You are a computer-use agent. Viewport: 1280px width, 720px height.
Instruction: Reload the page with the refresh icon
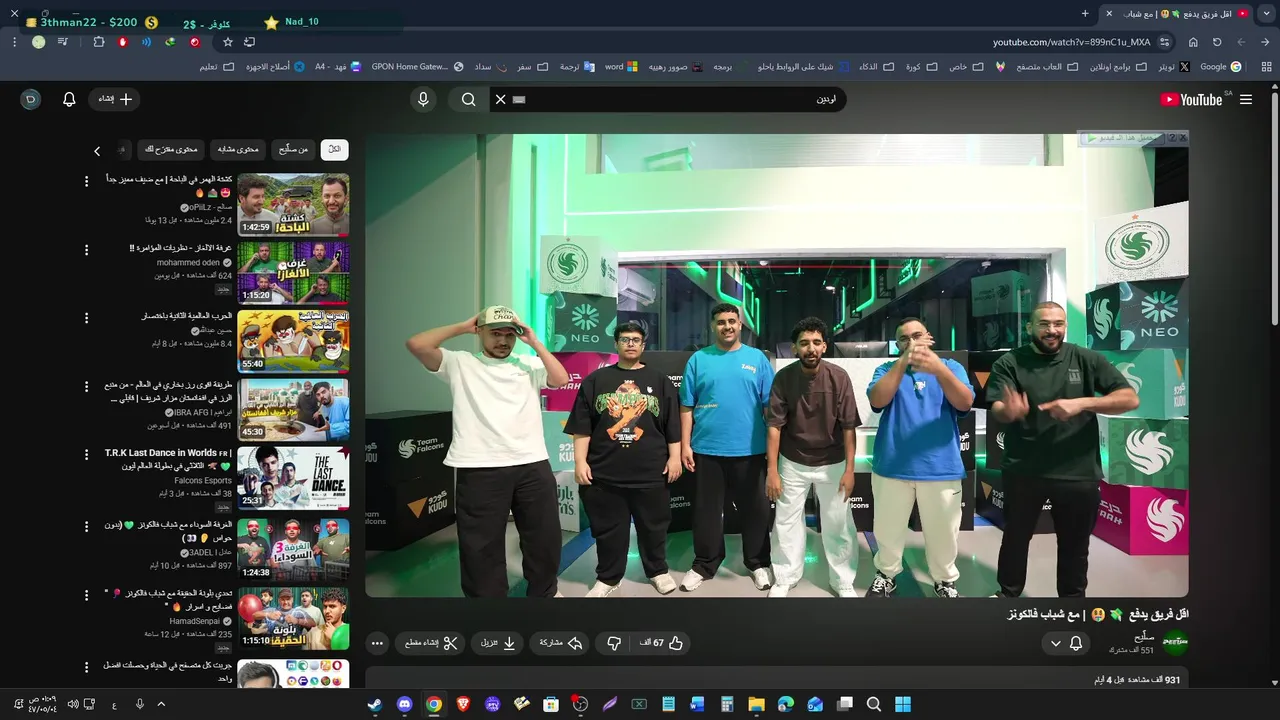(x=1217, y=42)
